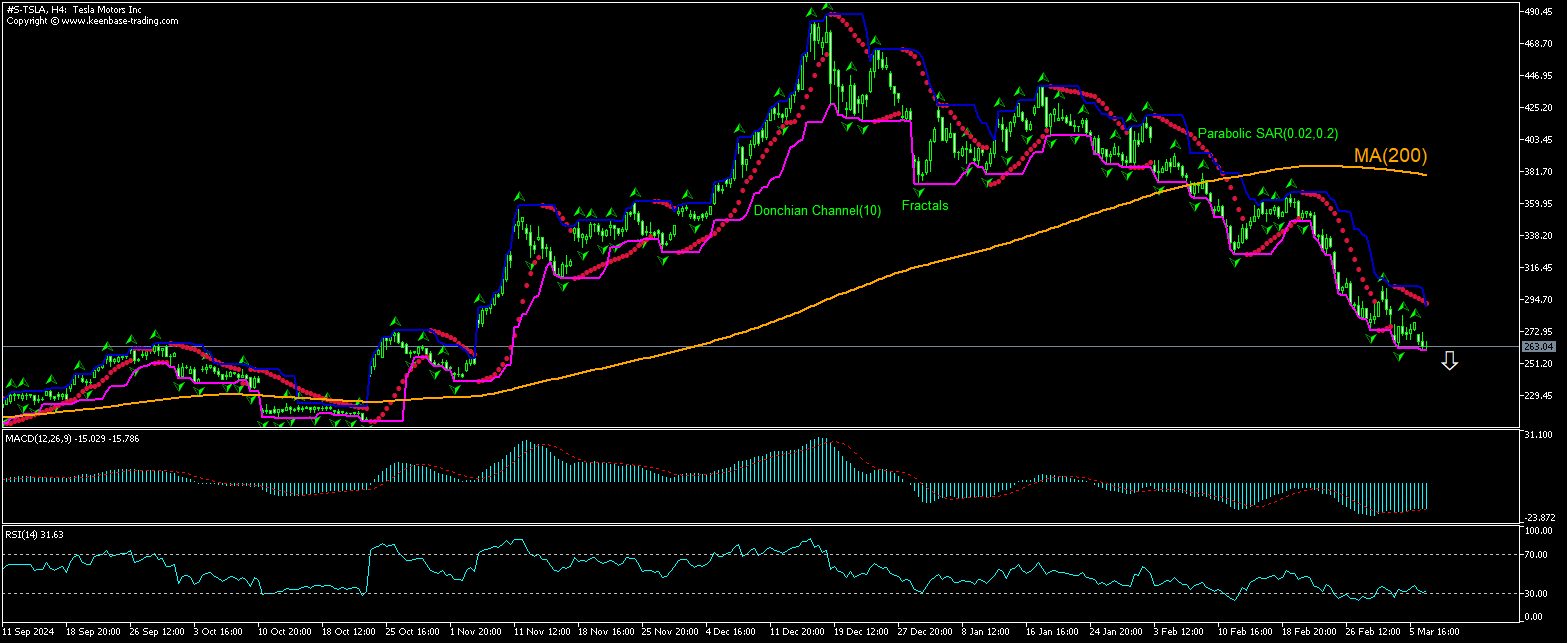Click the white down arrow forecast icon
The height and width of the screenshot is (643, 1567).
(1448, 361)
